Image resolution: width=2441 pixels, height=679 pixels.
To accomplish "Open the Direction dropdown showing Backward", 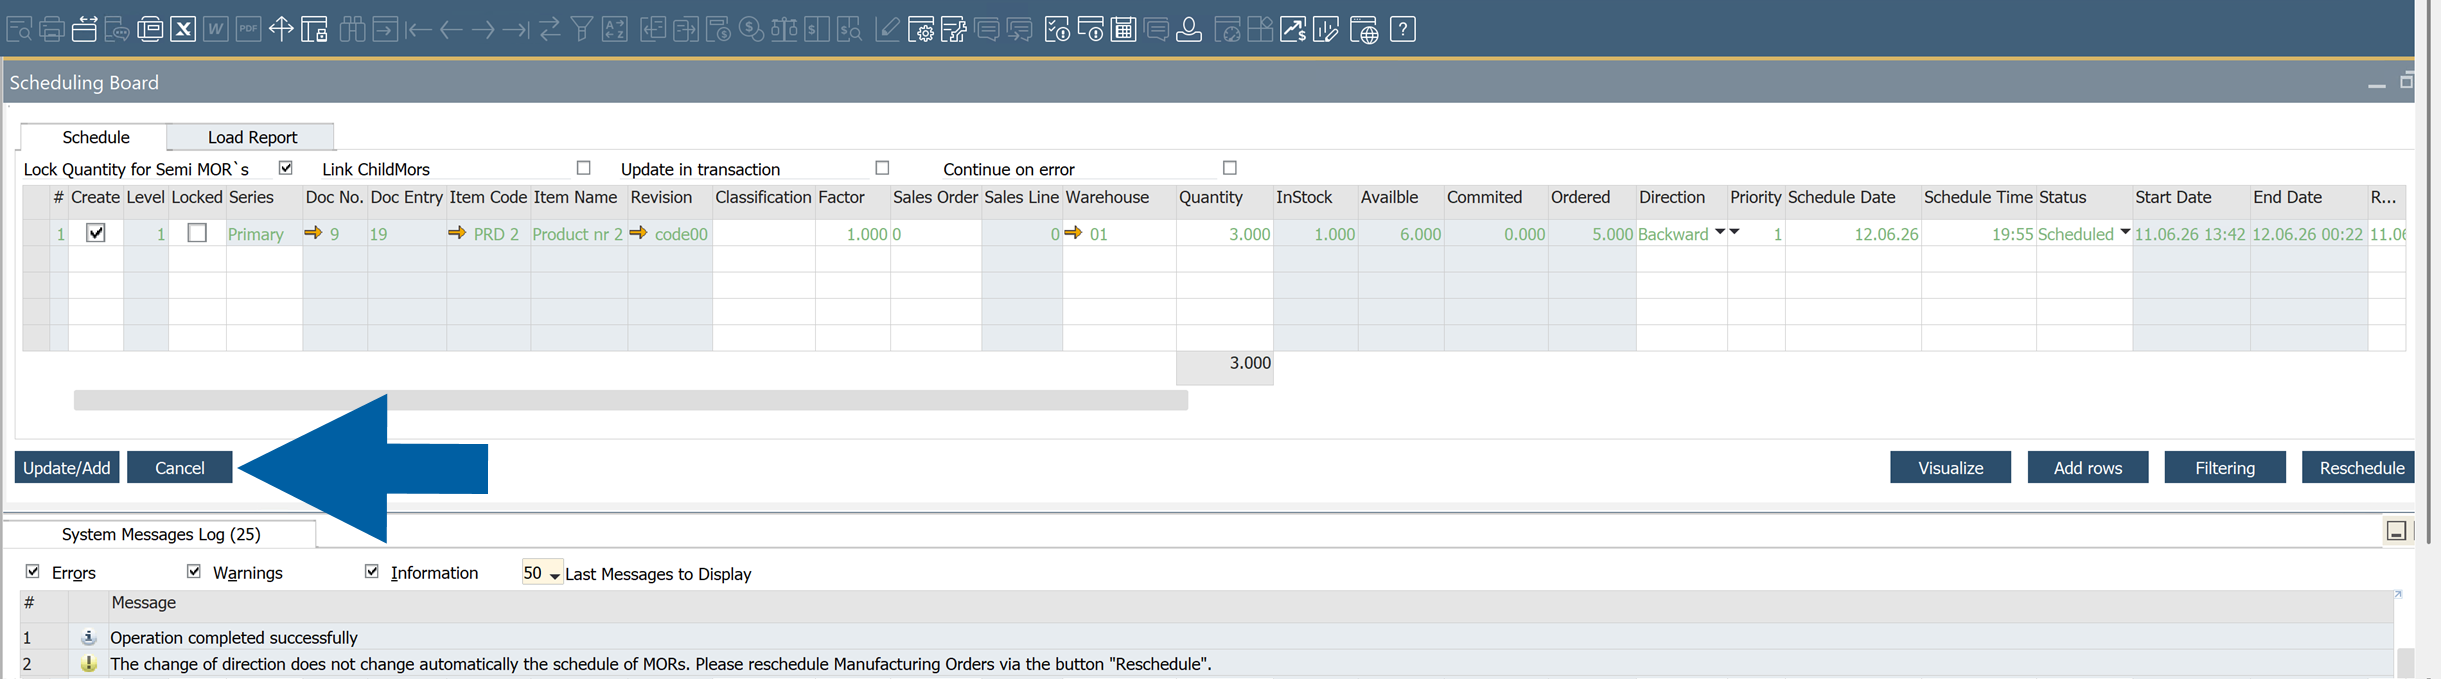I will [1720, 232].
